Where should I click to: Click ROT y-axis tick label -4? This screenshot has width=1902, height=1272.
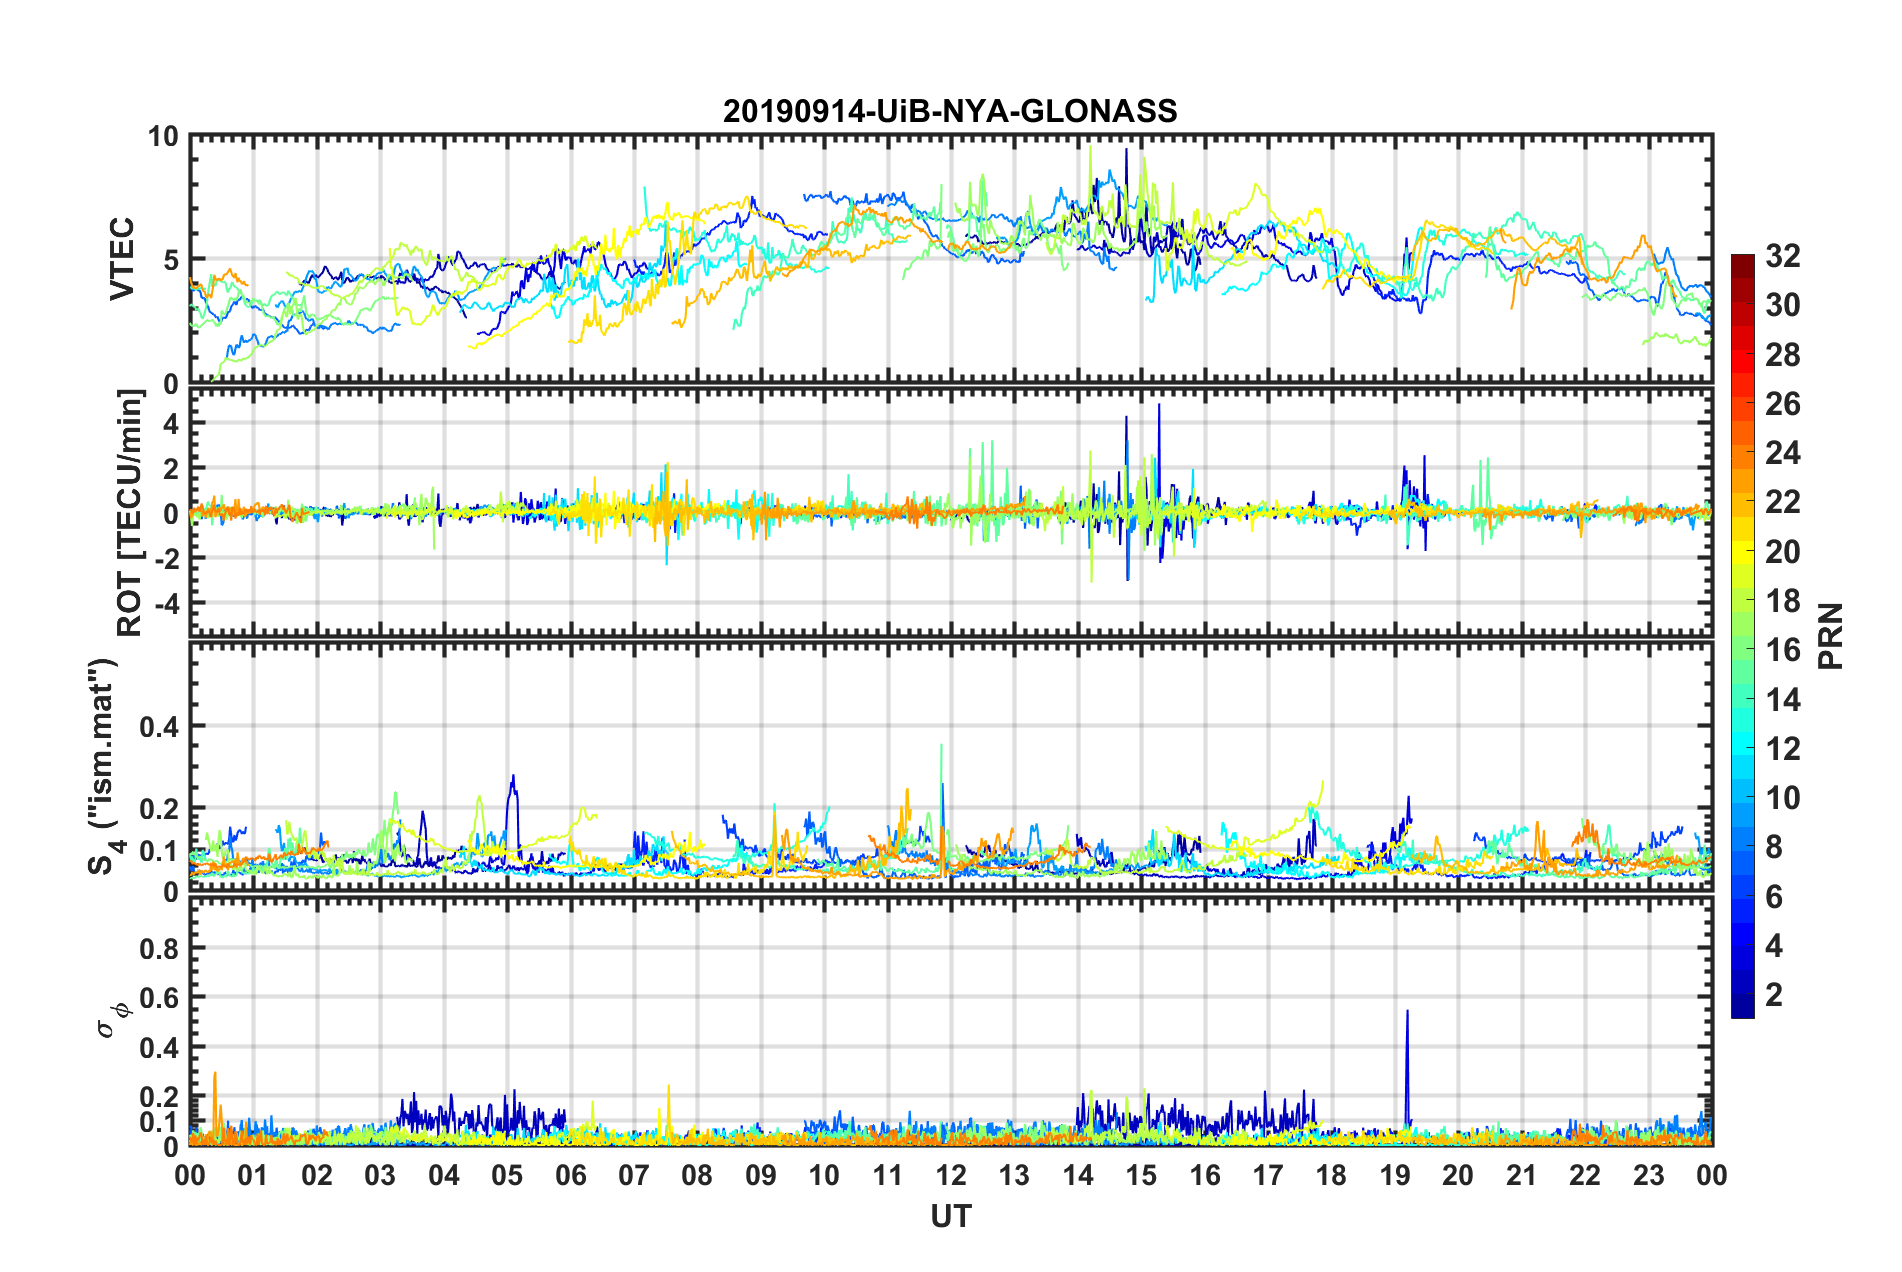point(167,603)
